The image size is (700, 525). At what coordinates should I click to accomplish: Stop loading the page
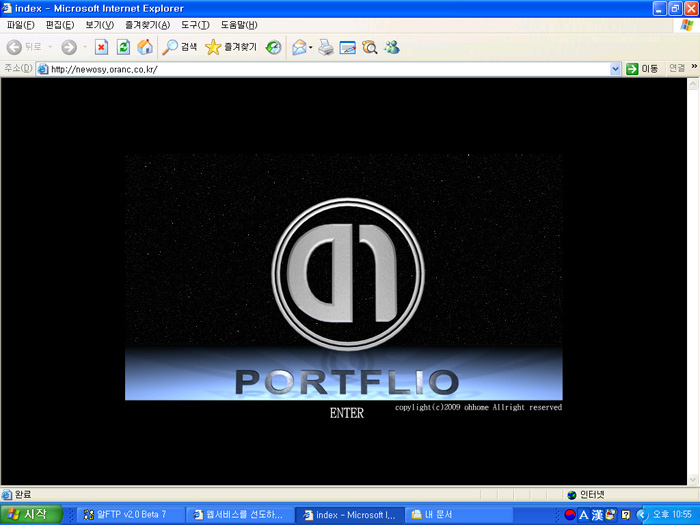coord(101,47)
